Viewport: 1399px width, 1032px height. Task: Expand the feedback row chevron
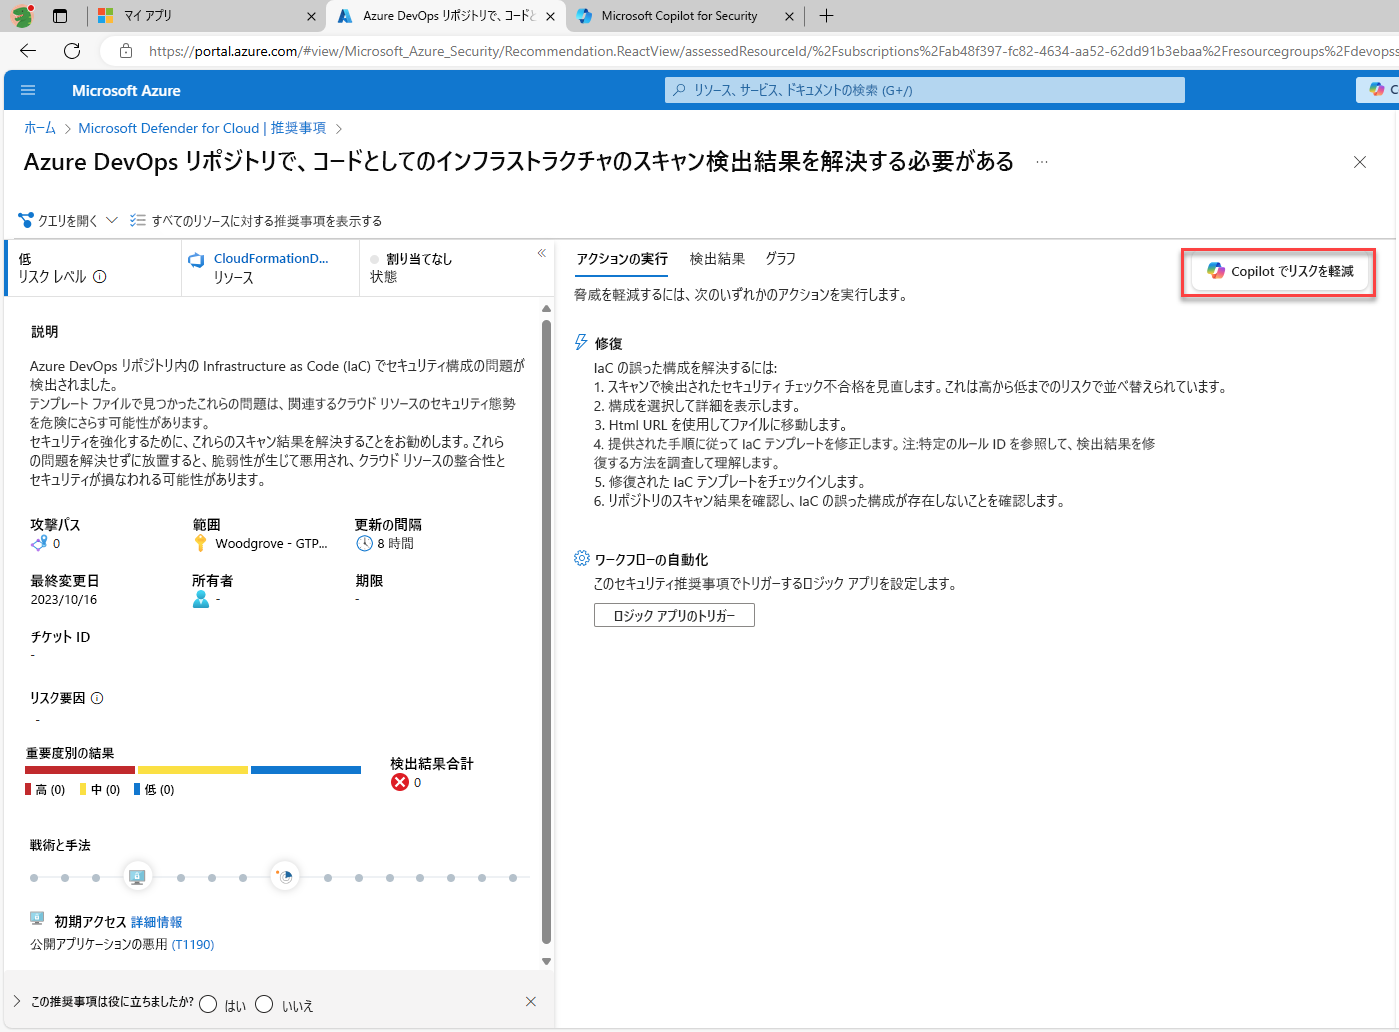17,1001
